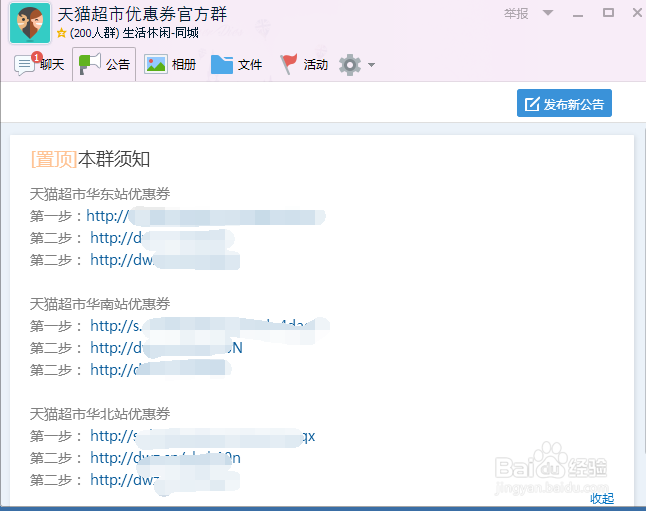Open the group avatar picture
This screenshot has height=511, width=646.
click(30, 23)
